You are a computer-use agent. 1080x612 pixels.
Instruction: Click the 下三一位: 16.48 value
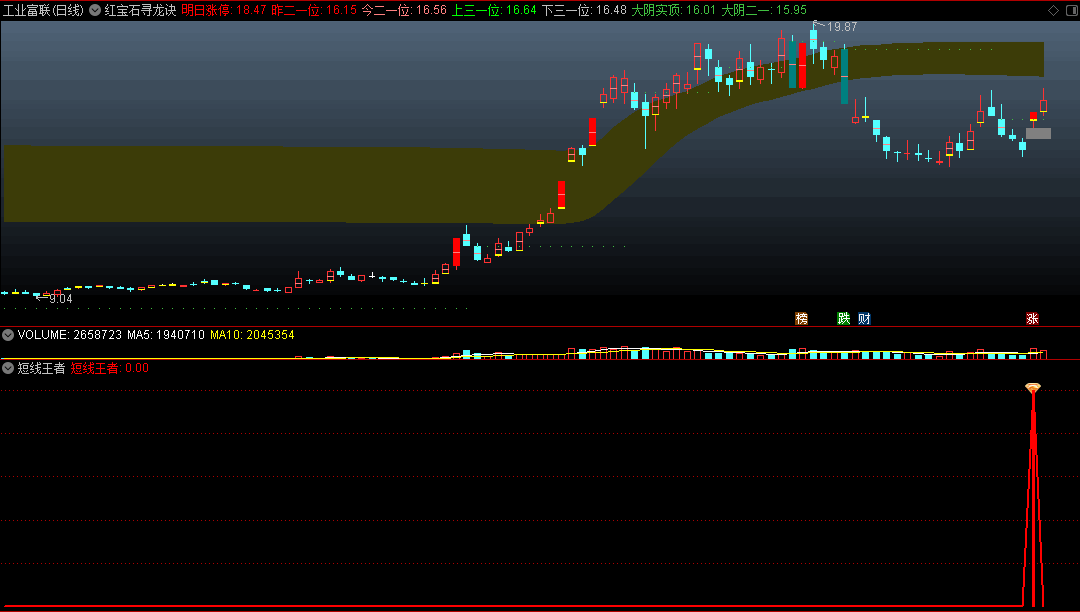(x=584, y=10)
